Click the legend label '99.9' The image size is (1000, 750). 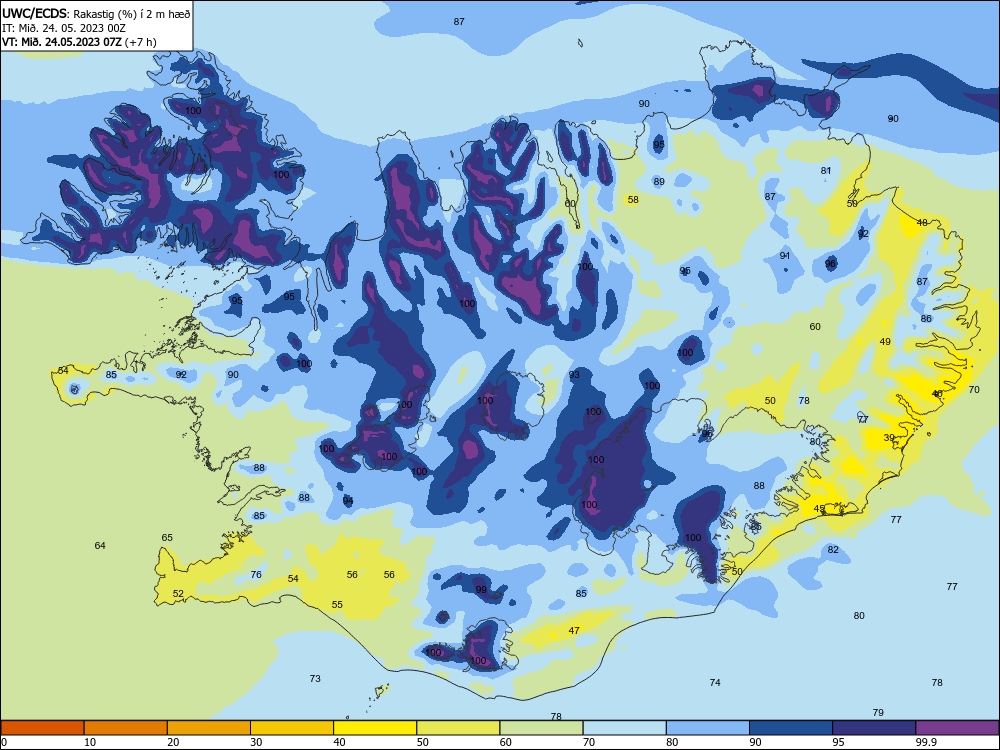[x=925, y=742]
